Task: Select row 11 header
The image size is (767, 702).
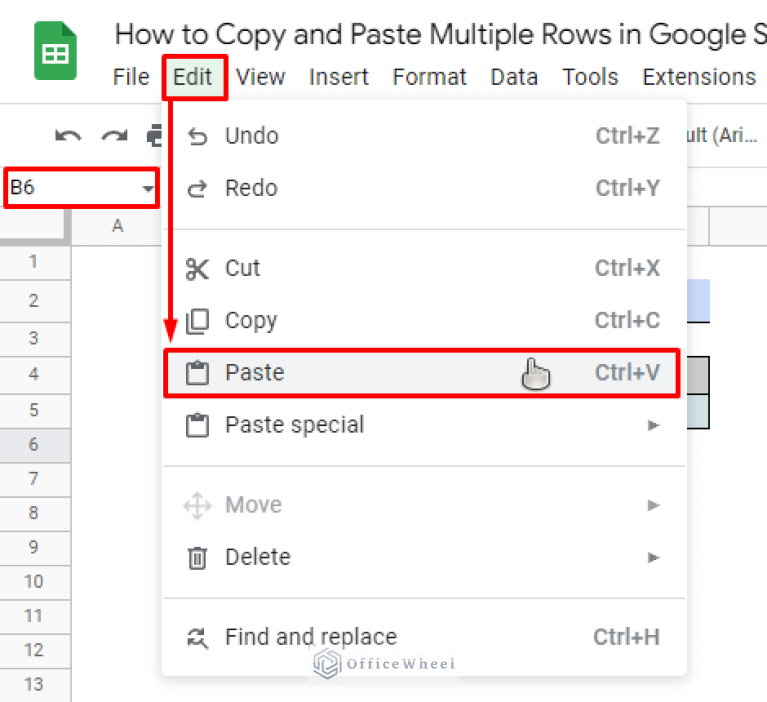Action: [33, 616]
